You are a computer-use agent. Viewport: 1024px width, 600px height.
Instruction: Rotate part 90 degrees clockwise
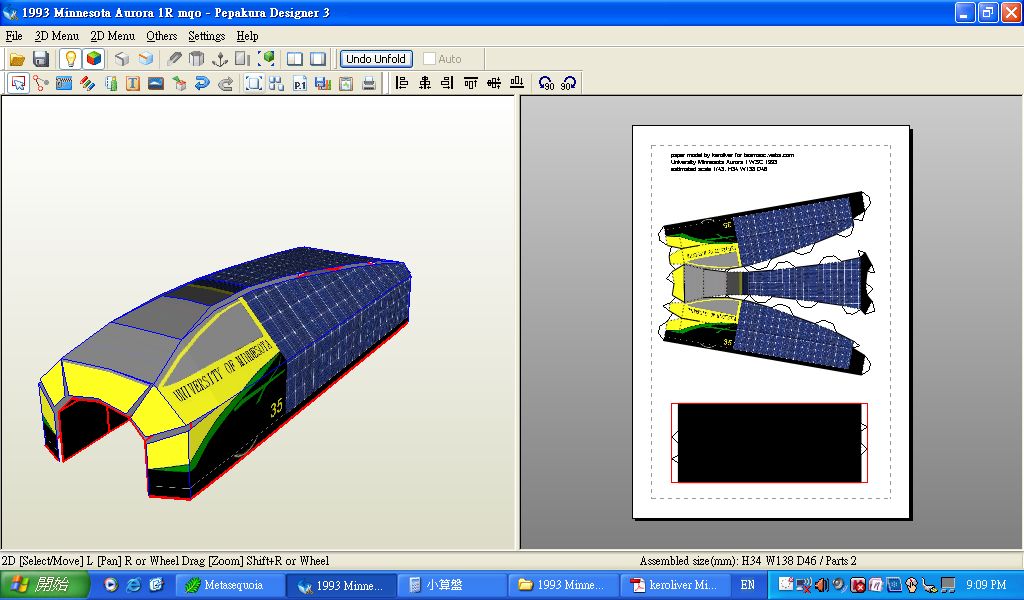tap(569, 84)
